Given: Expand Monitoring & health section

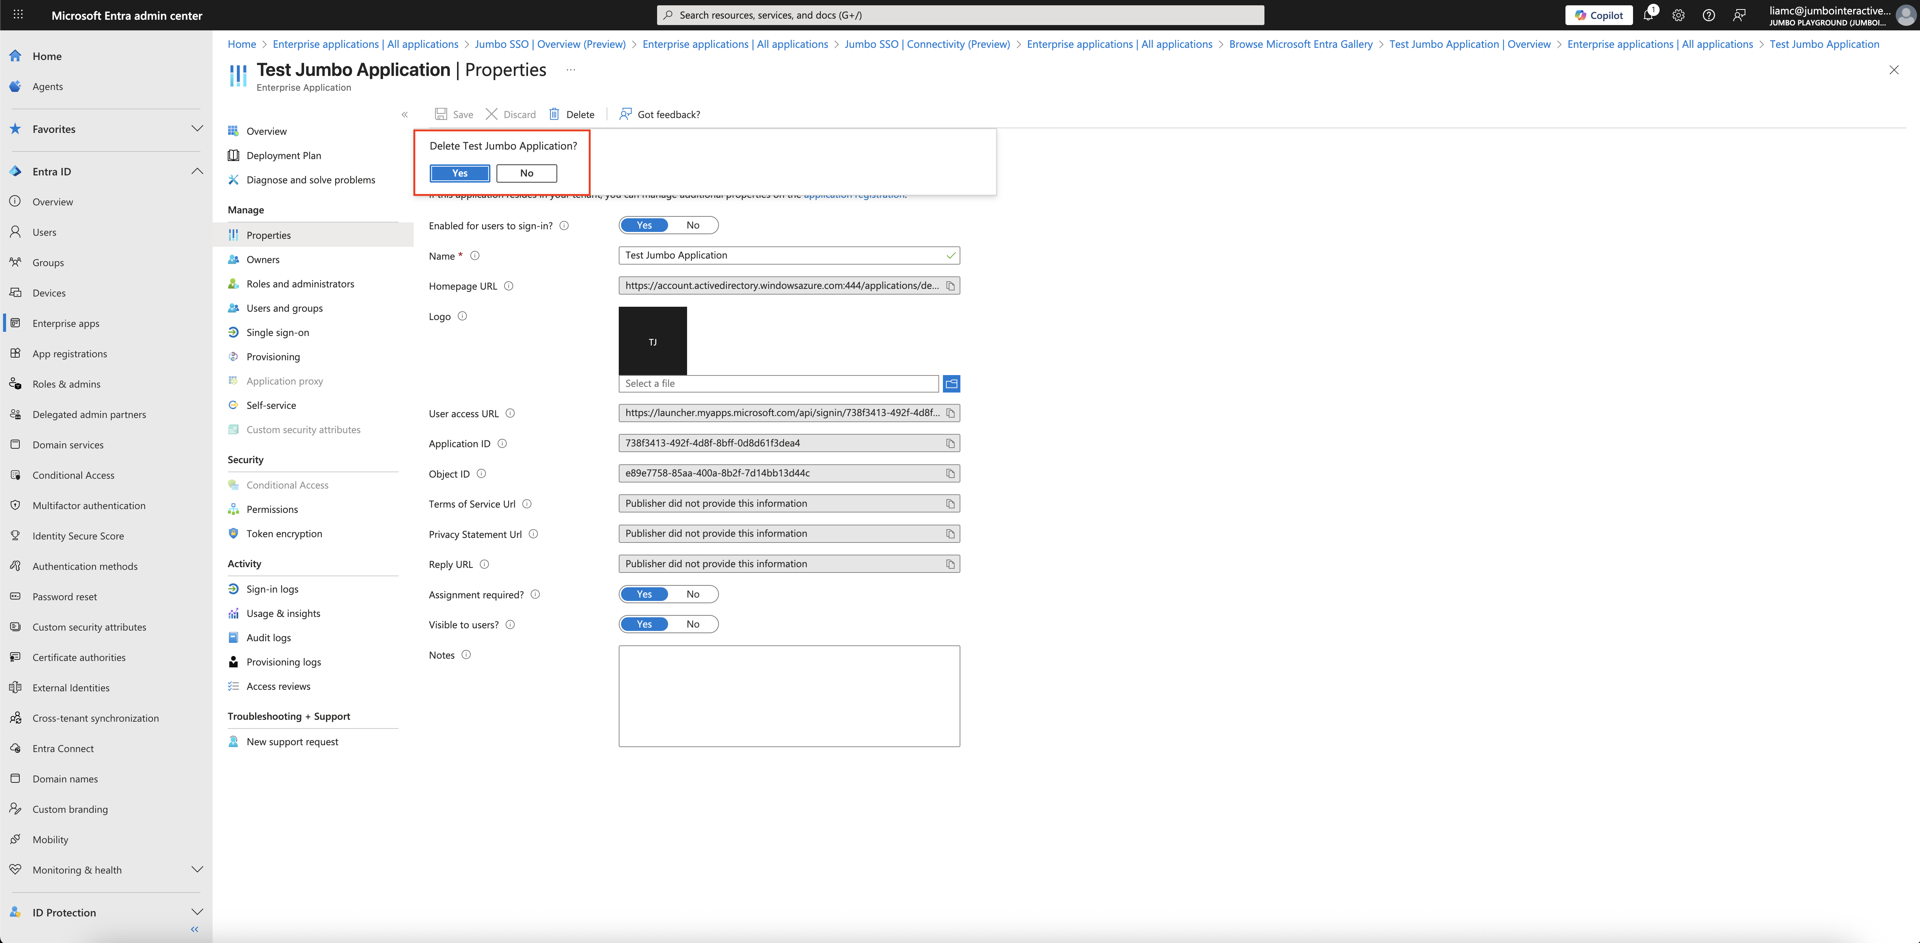Looking at the screenshot, I should [197, 870].
